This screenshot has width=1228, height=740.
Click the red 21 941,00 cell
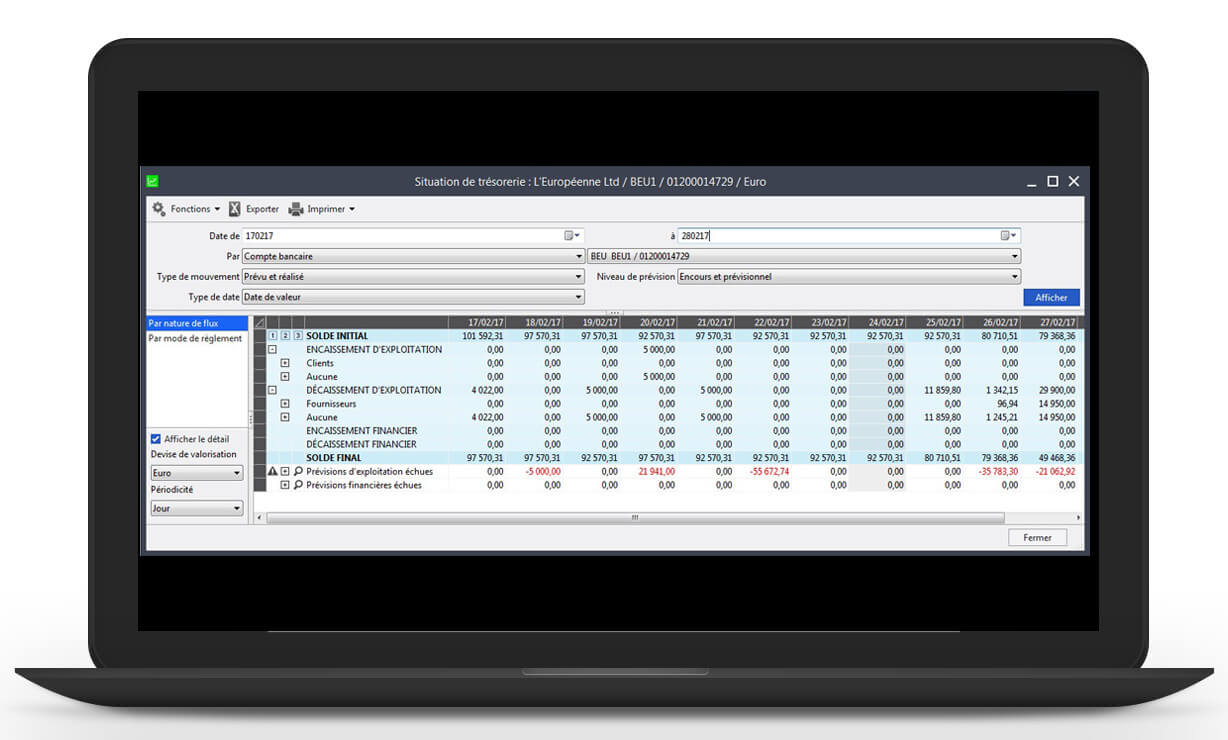656,471
